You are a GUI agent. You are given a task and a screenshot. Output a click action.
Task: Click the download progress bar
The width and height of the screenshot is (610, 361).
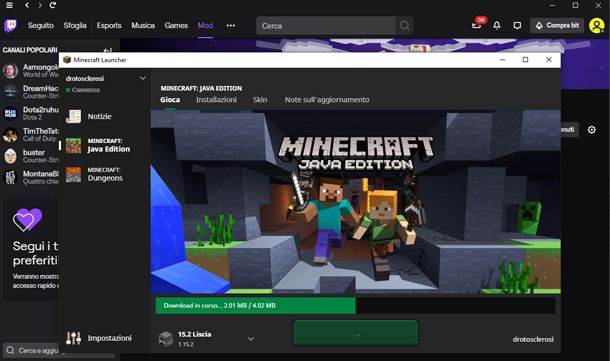coord(356,305)
